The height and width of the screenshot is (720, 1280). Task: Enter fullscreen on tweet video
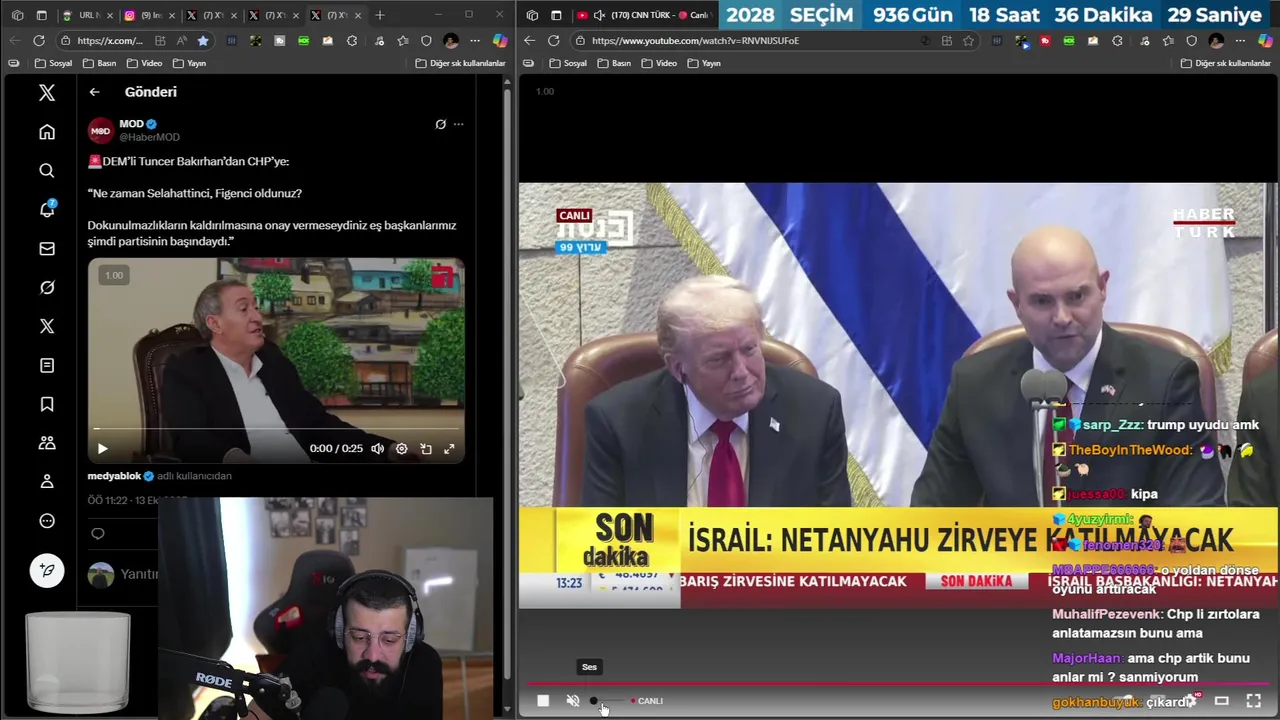click(x=449, y=449)
